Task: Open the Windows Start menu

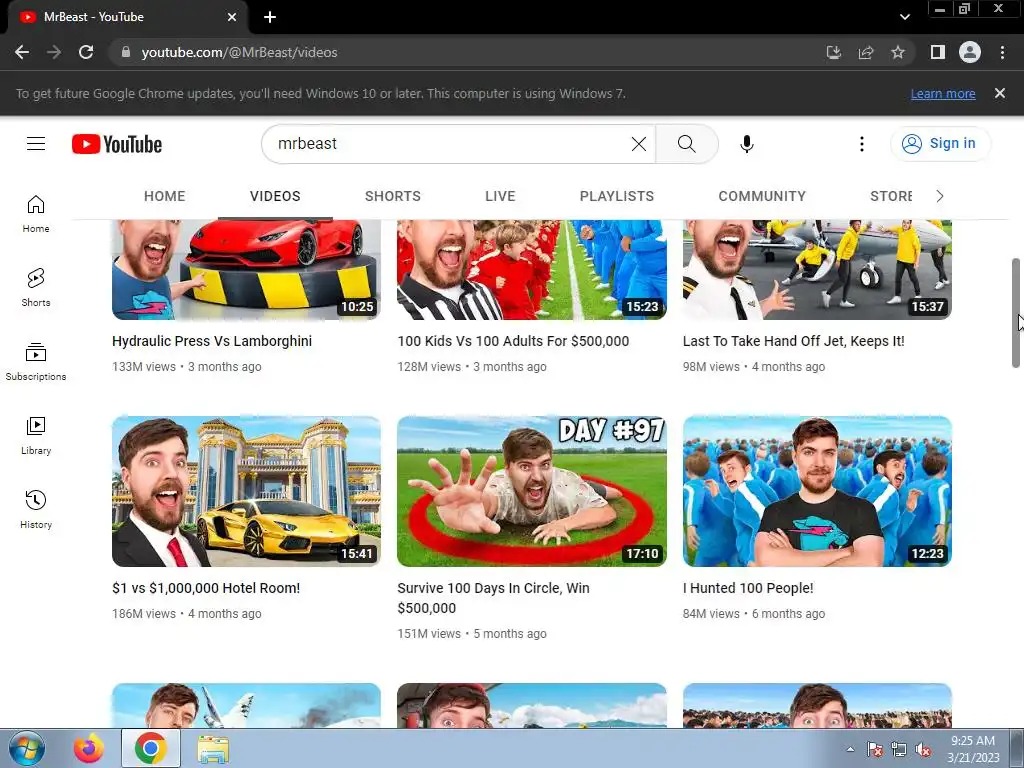Action: (x=27, y=748)
